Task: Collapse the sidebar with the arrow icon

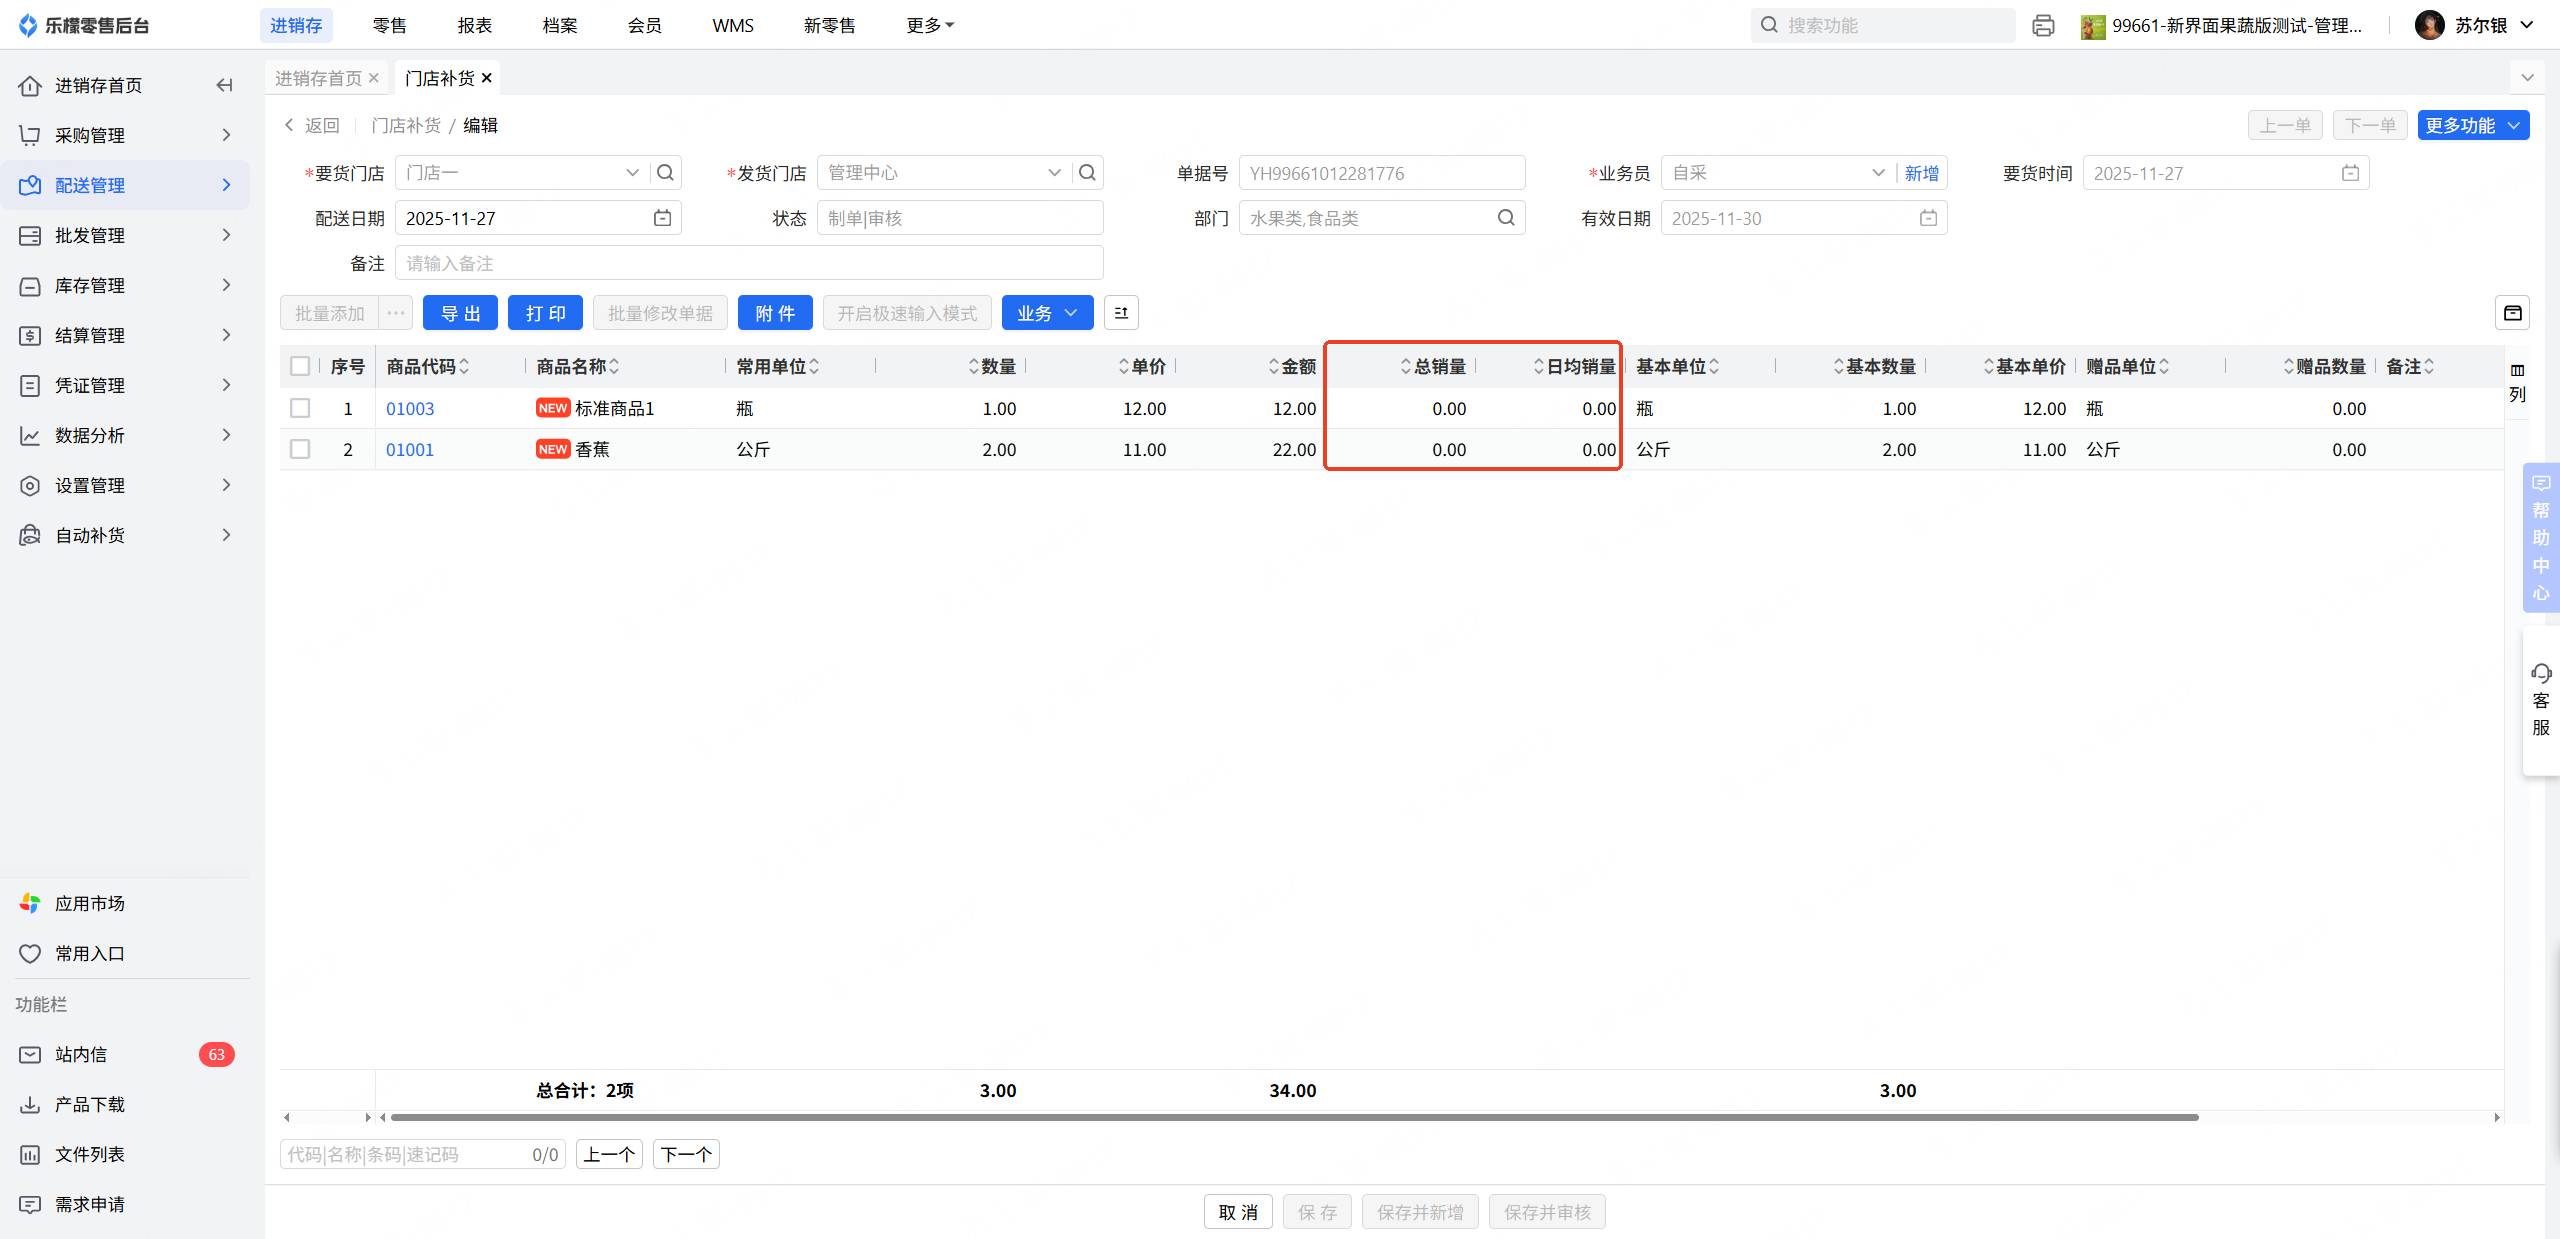Action: [x=224, y=85]
